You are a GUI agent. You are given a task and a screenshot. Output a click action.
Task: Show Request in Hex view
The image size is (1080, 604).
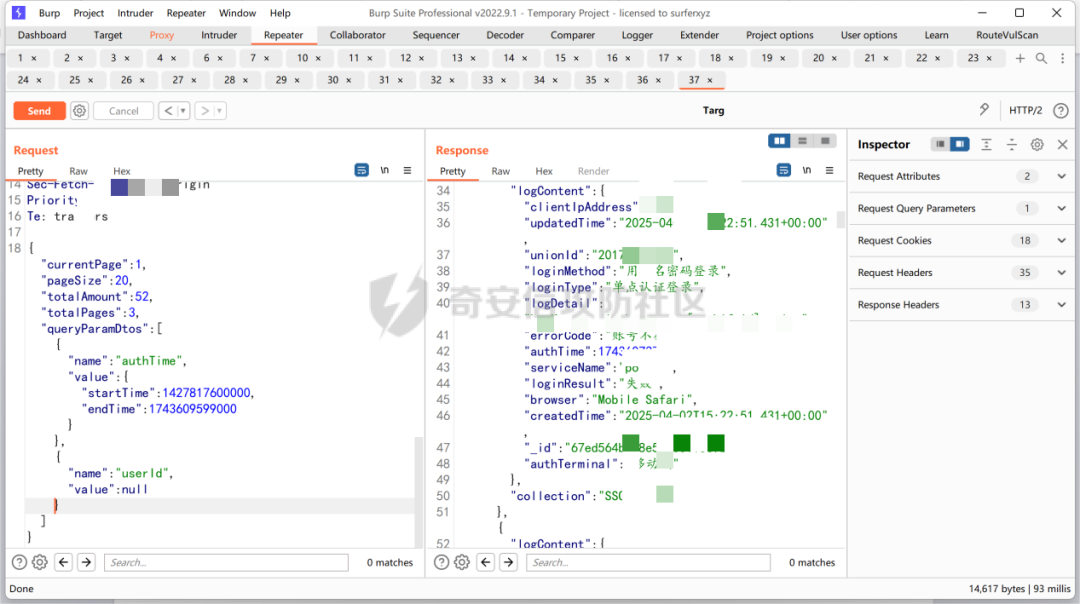pyautogui.click(x=122, y=171)
